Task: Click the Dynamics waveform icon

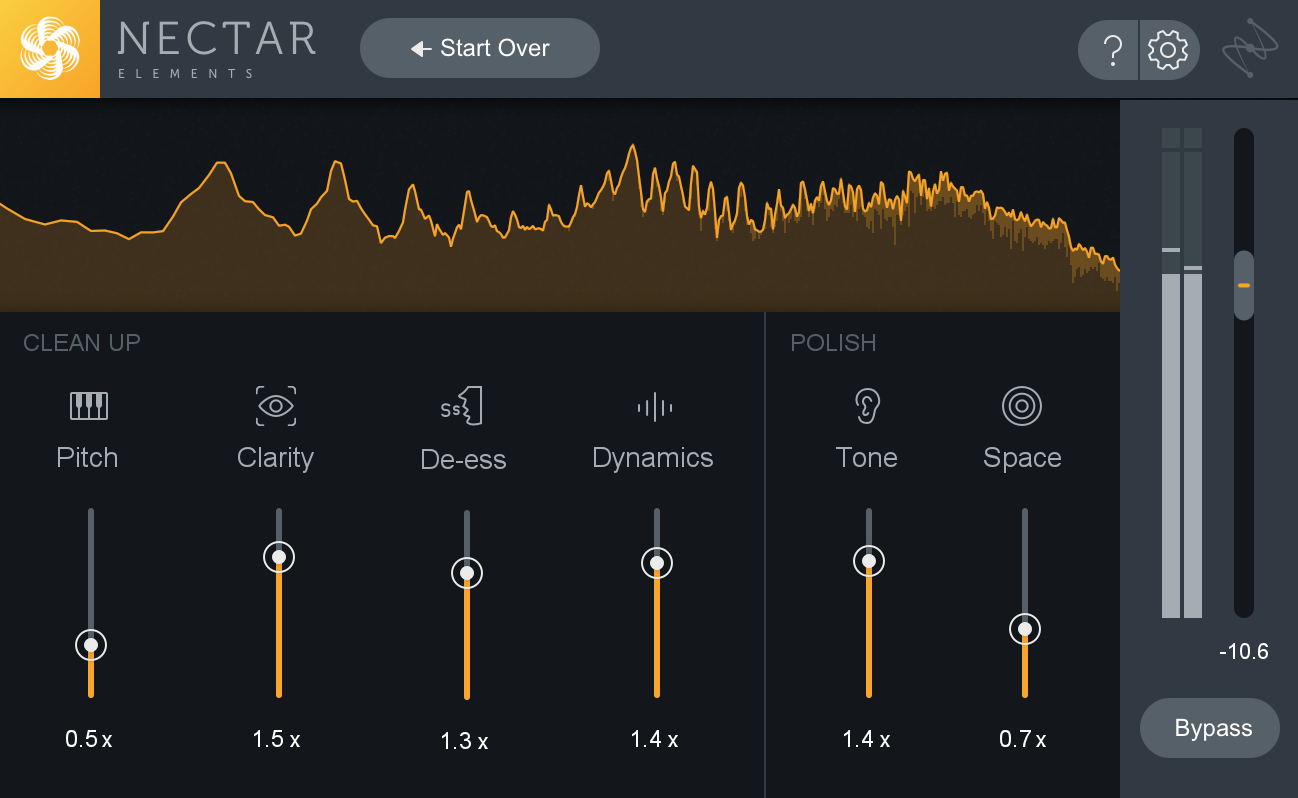Action: pos(655,406)
